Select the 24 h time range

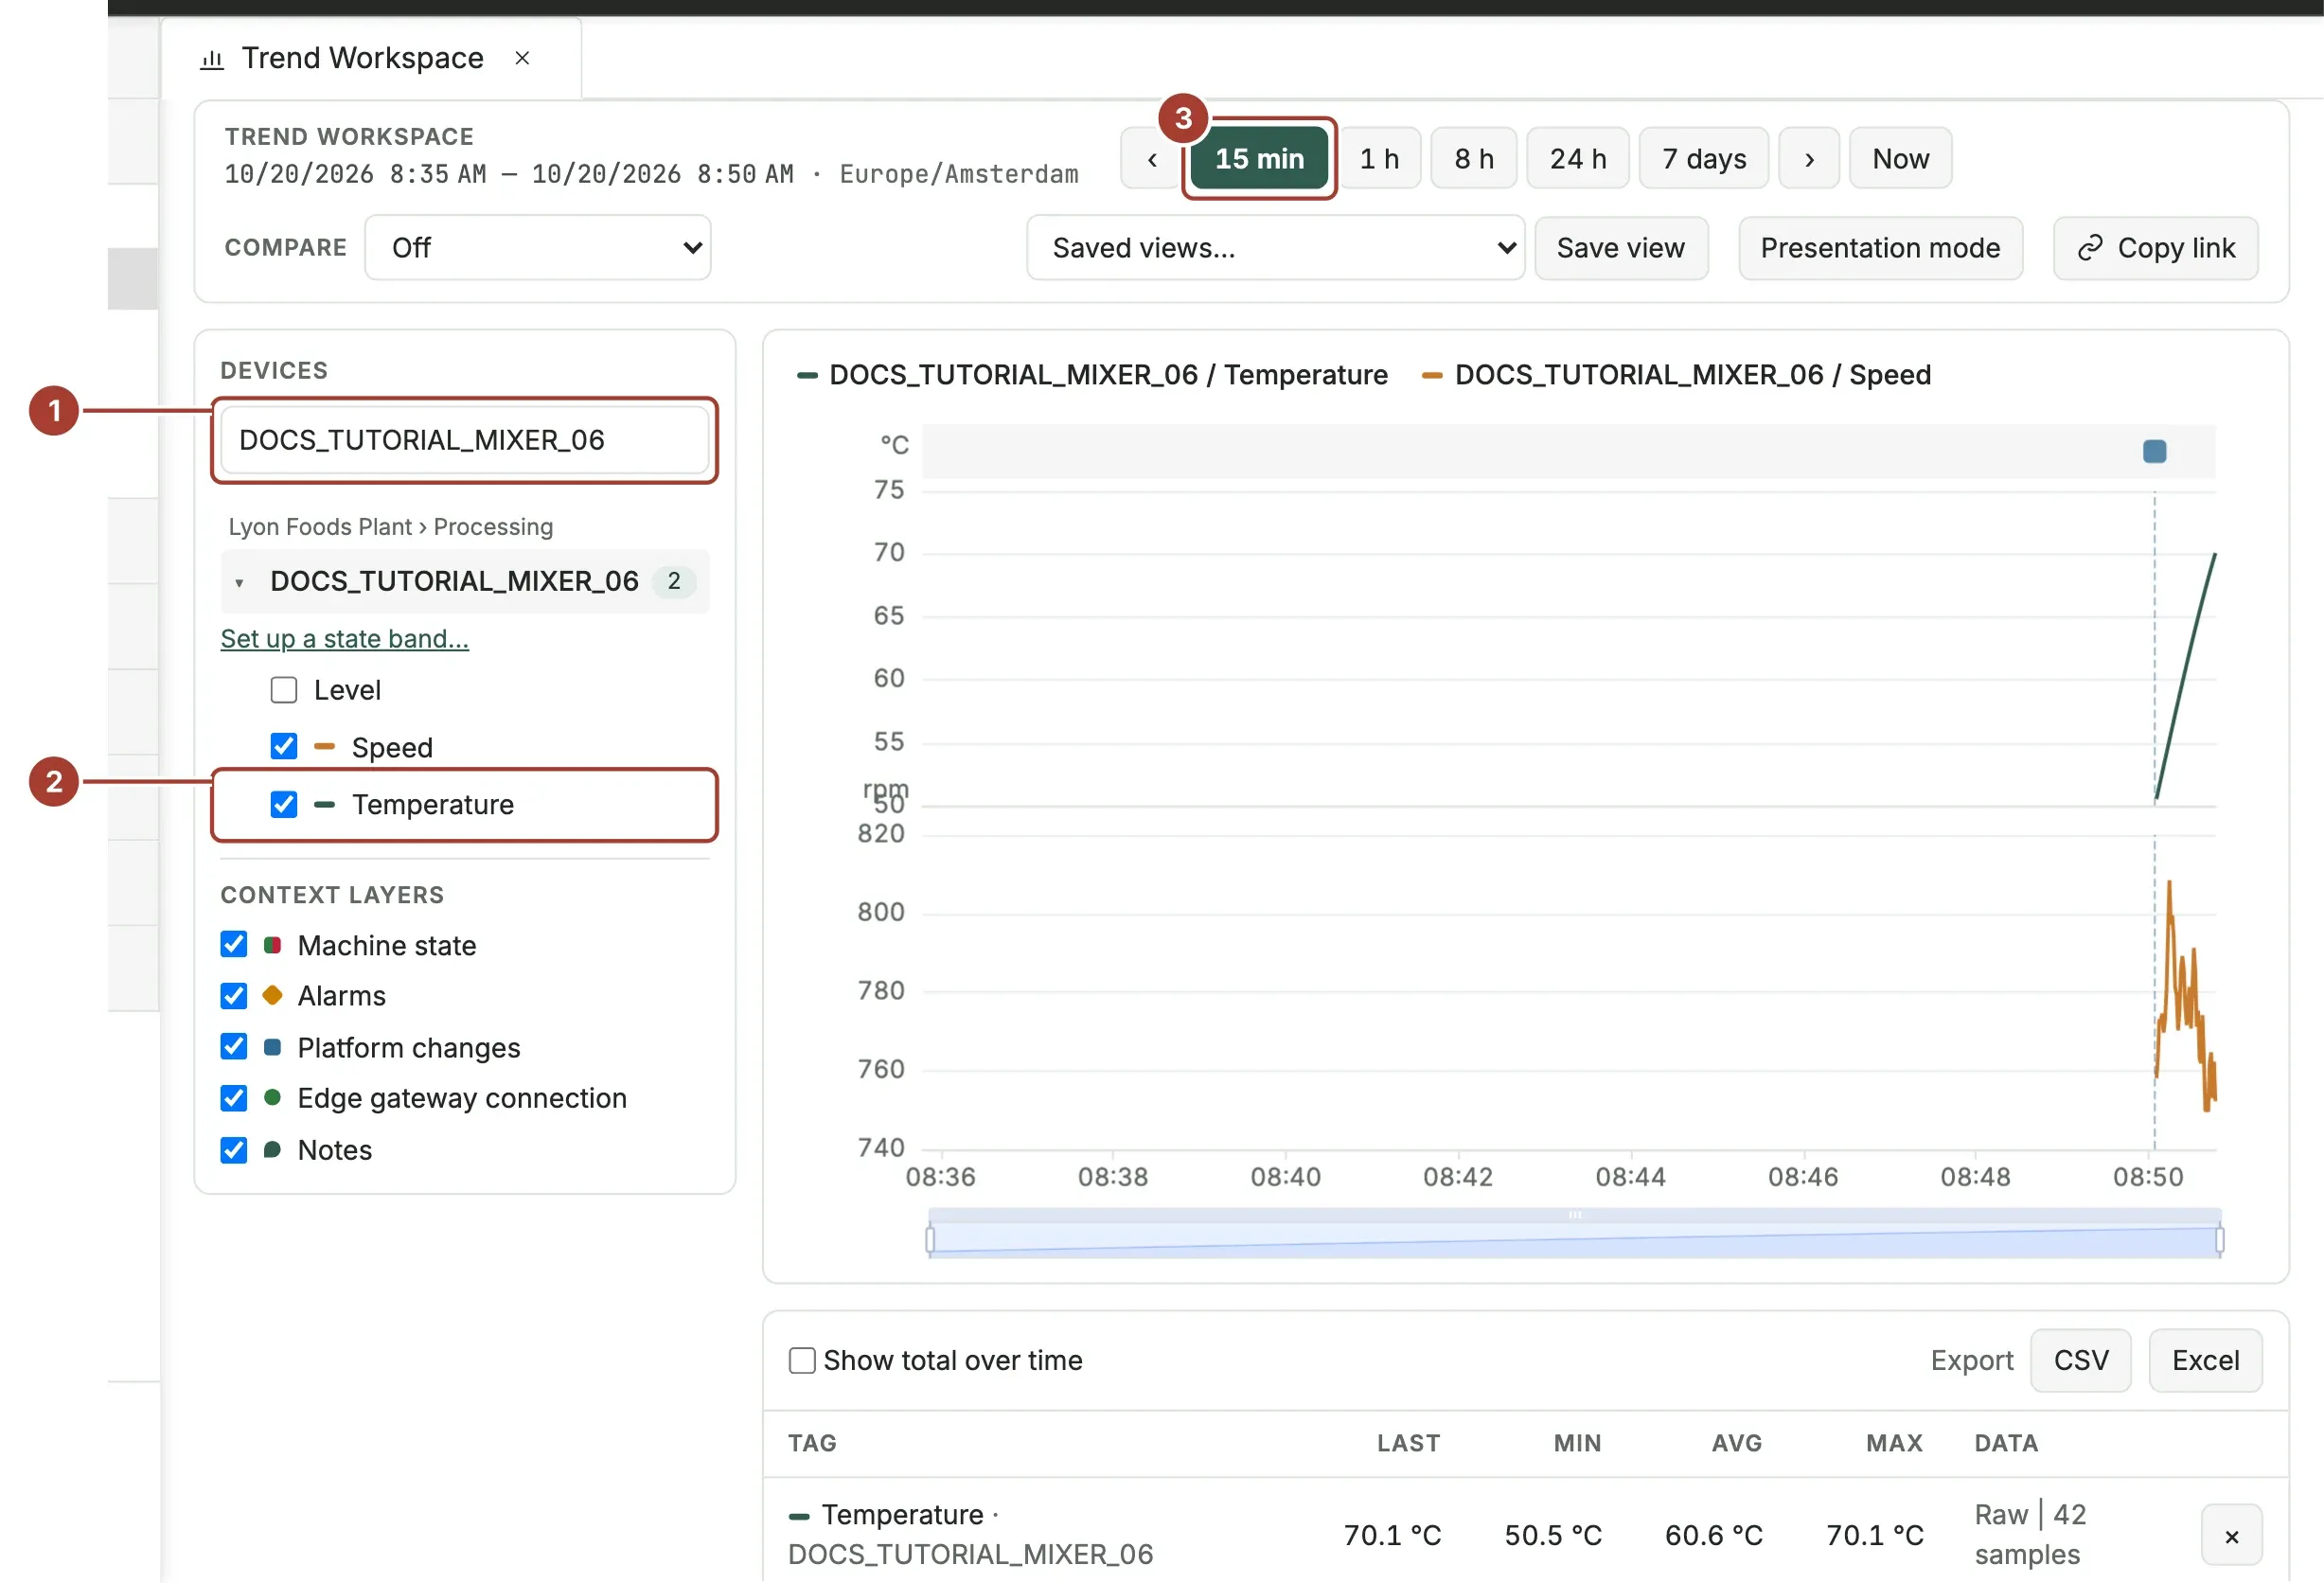tap(1577, 158)
